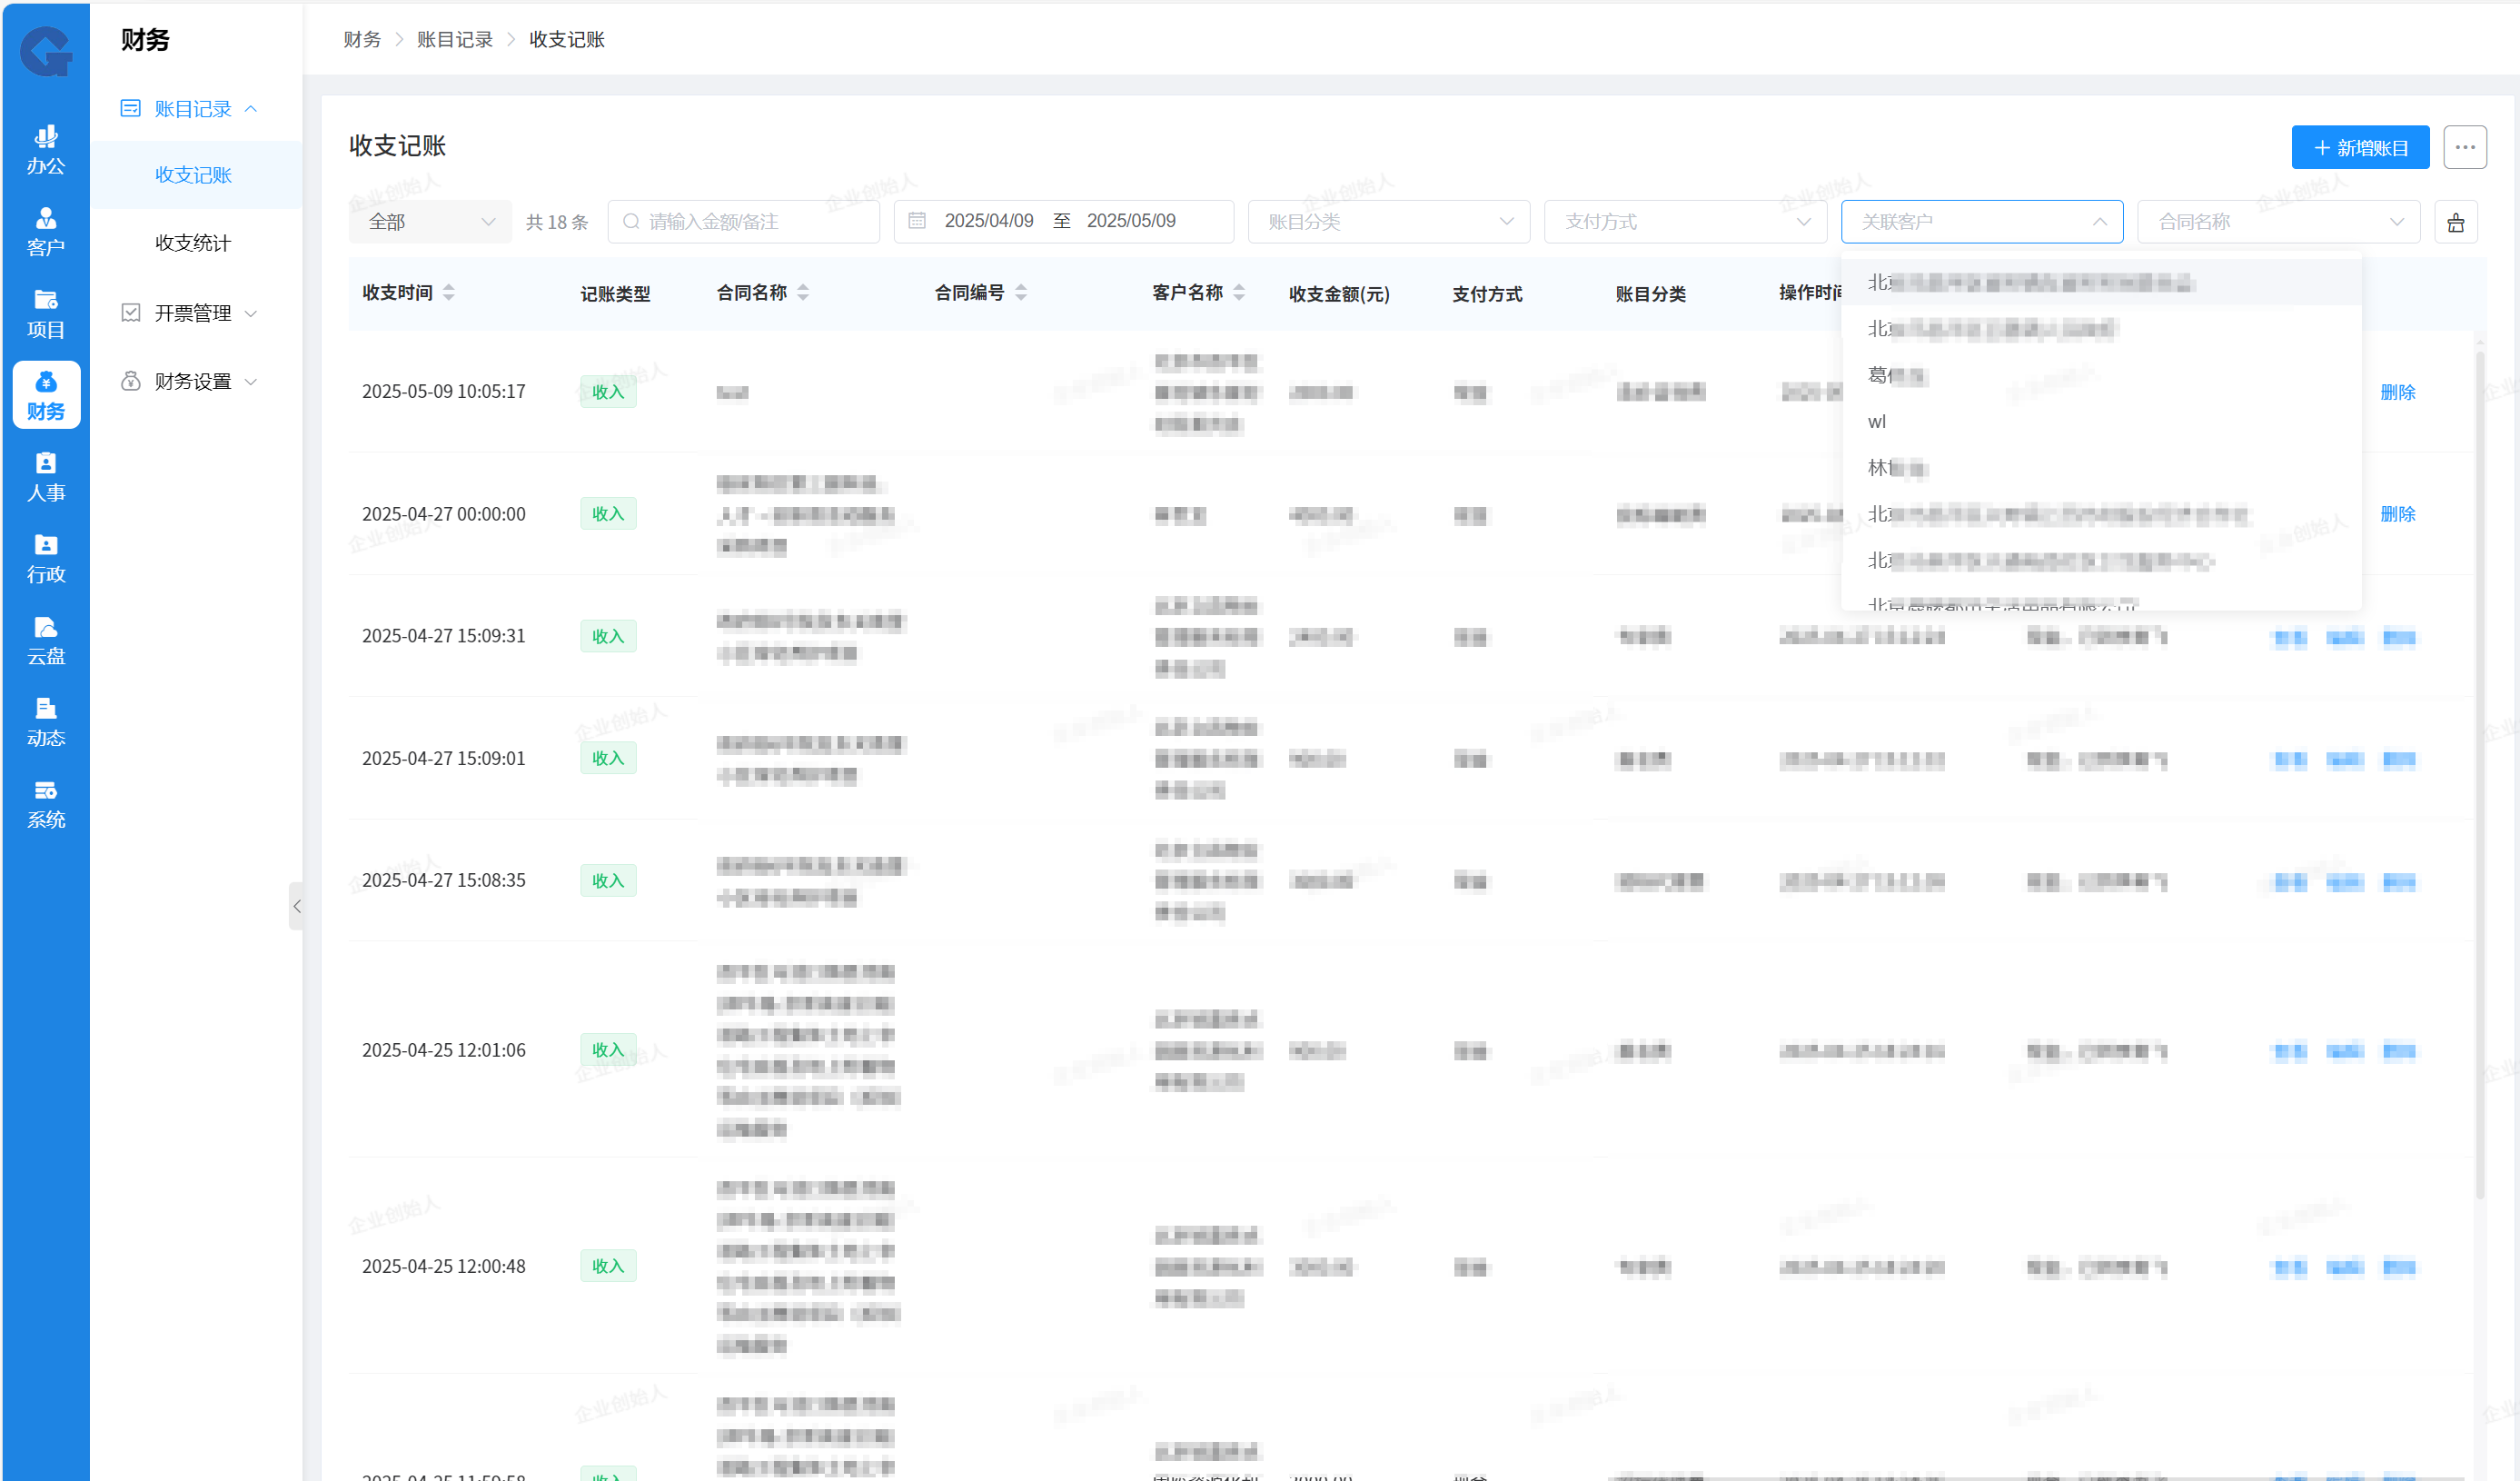Close the 关联客户 dropdown

[x=1981, y=222]
